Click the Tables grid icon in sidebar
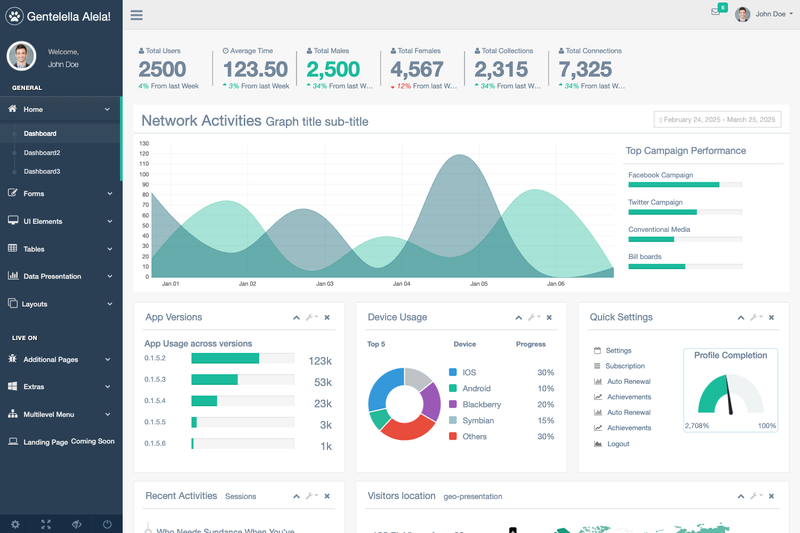Image resolution: width=800 pixels, height=533 pixels. pos(13,248)
